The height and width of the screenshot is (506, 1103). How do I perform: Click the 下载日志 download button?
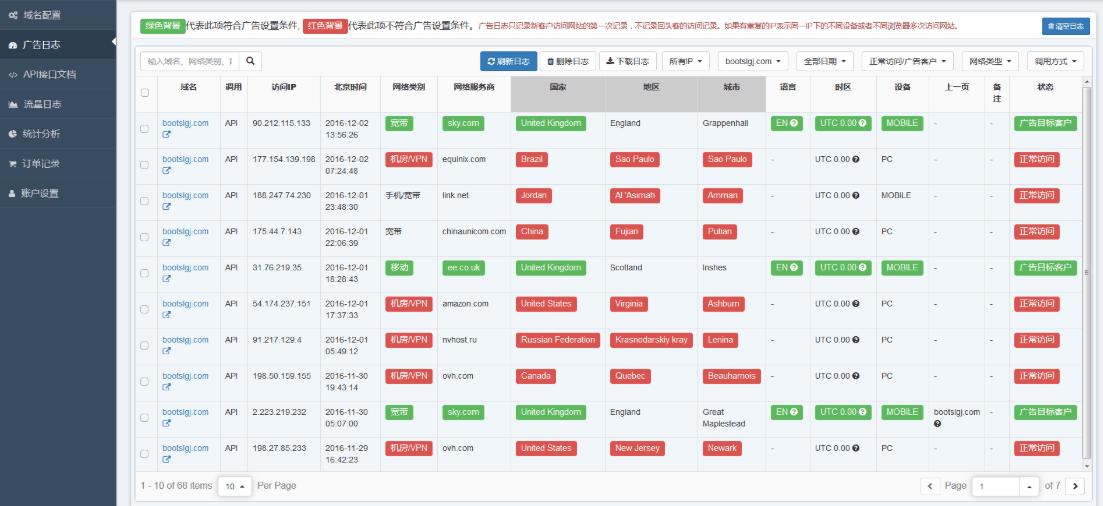click(x=628, y=61)
